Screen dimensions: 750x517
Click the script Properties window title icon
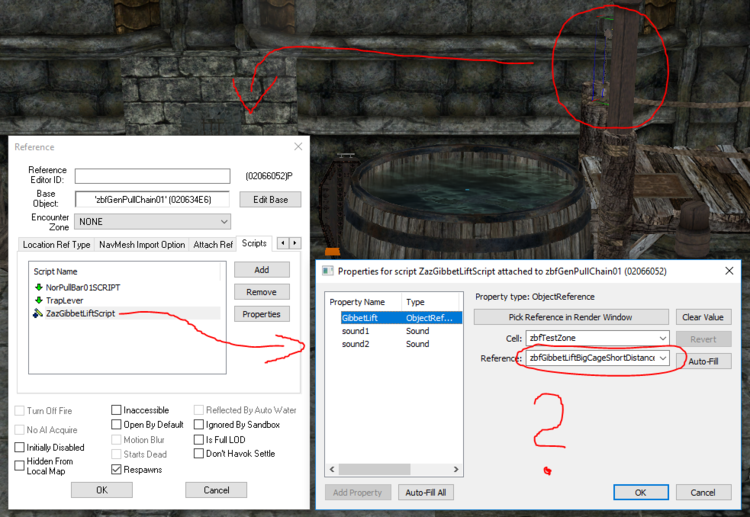(328, 271)
